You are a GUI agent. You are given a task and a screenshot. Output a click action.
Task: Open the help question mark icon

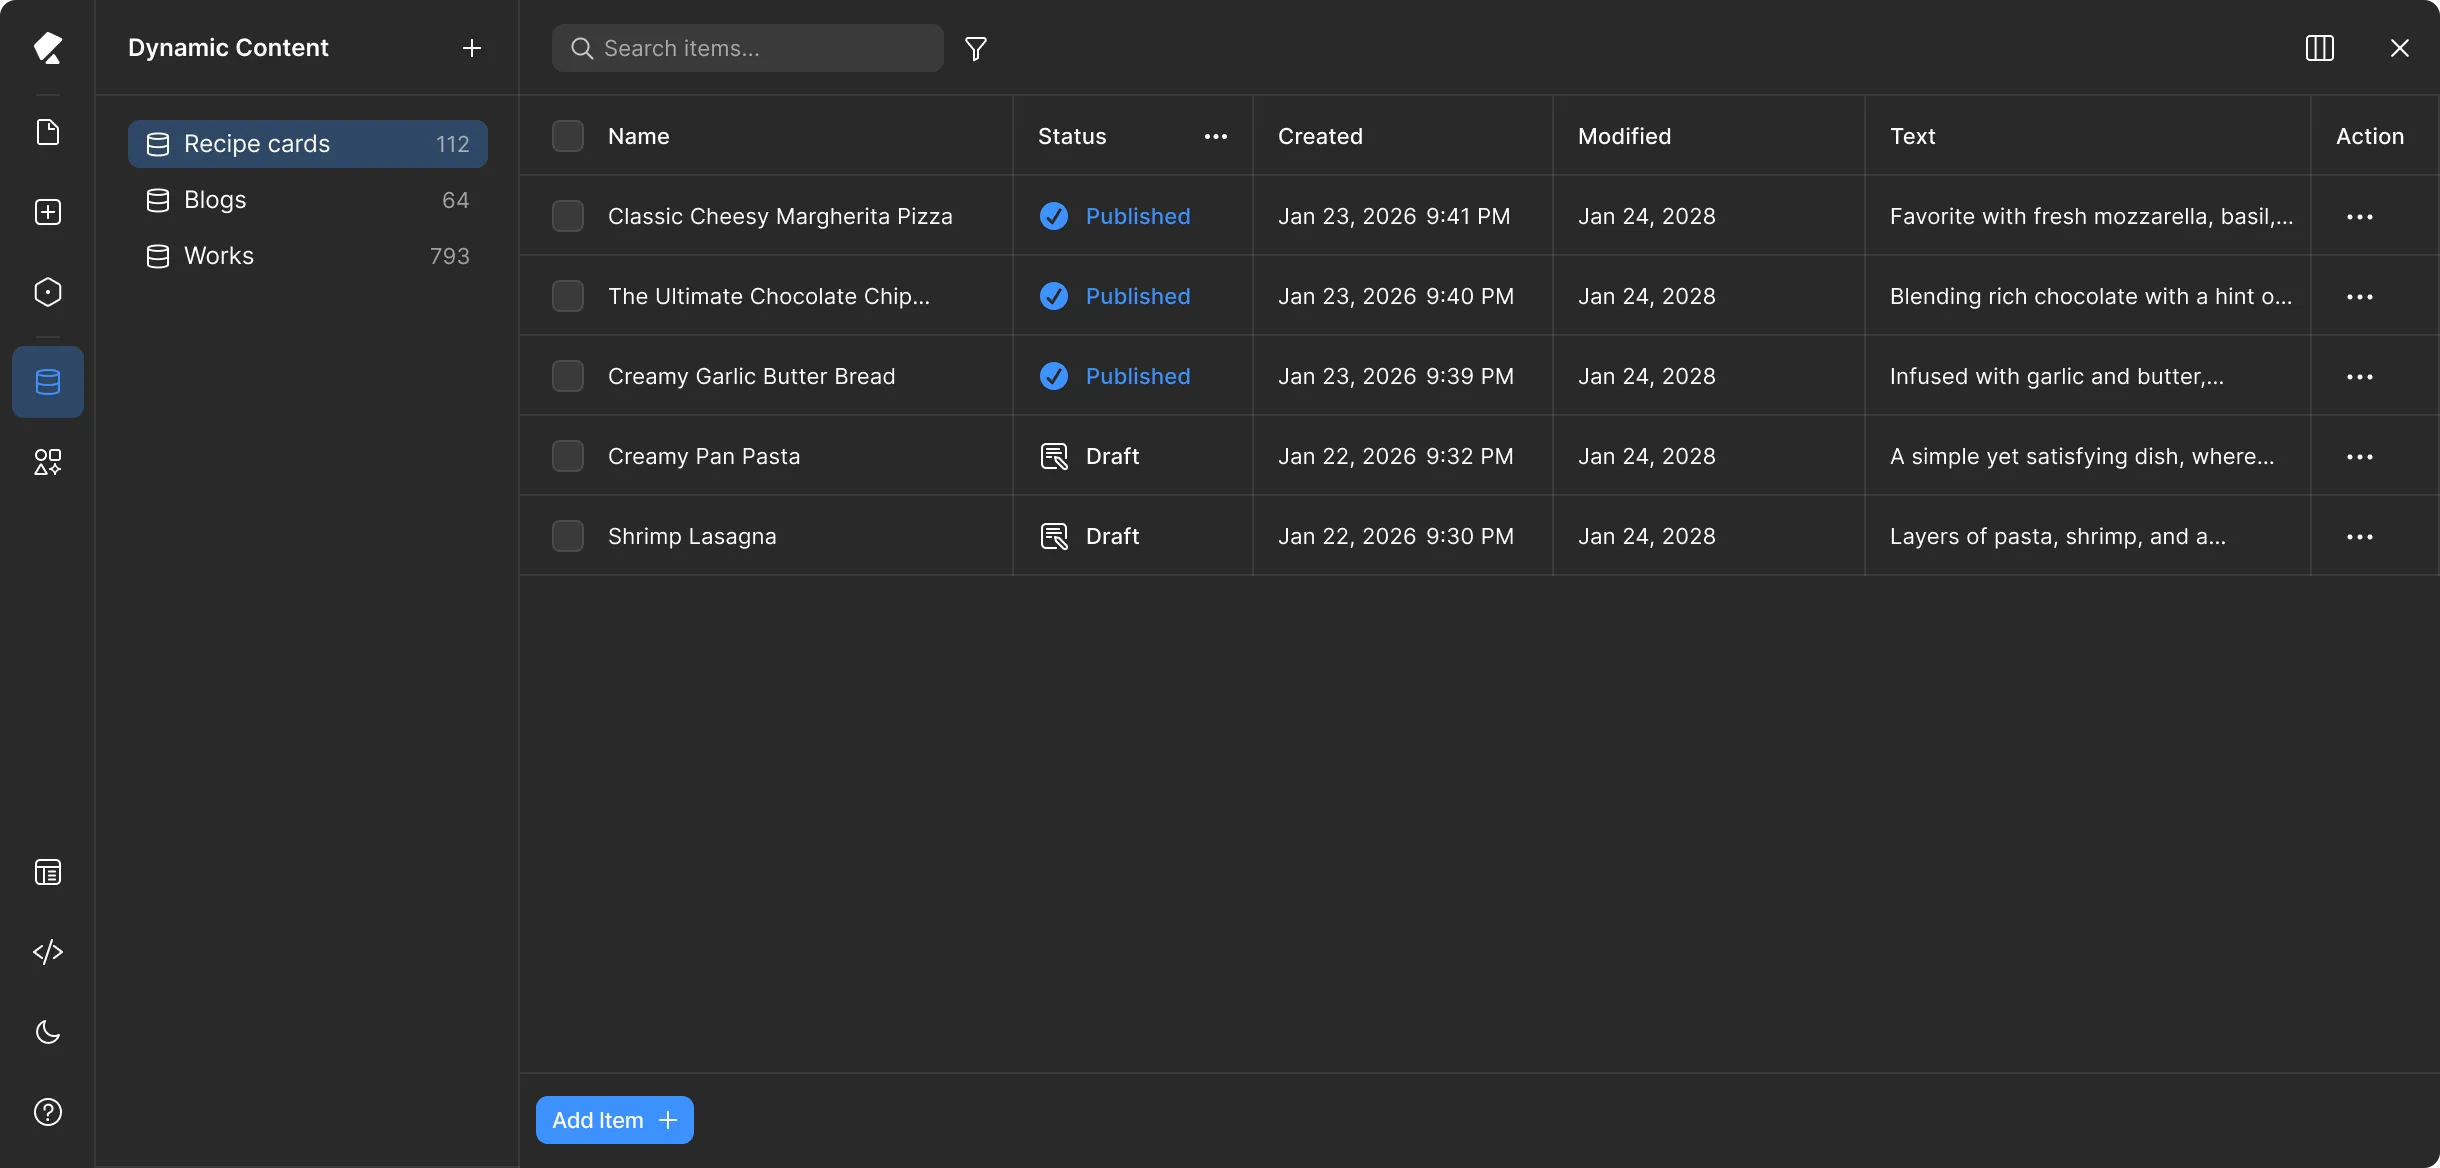(x=48, y=1112)
